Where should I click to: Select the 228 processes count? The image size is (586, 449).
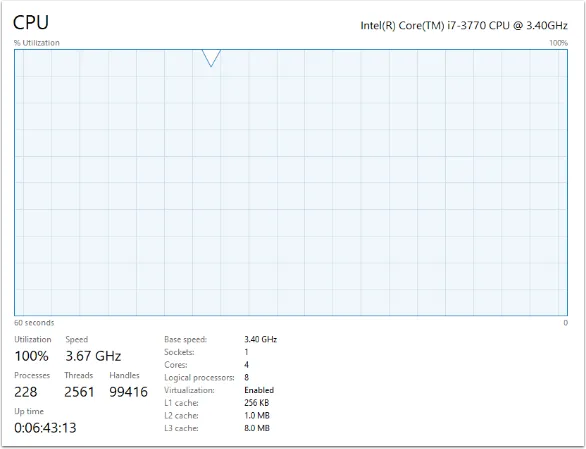25,392
